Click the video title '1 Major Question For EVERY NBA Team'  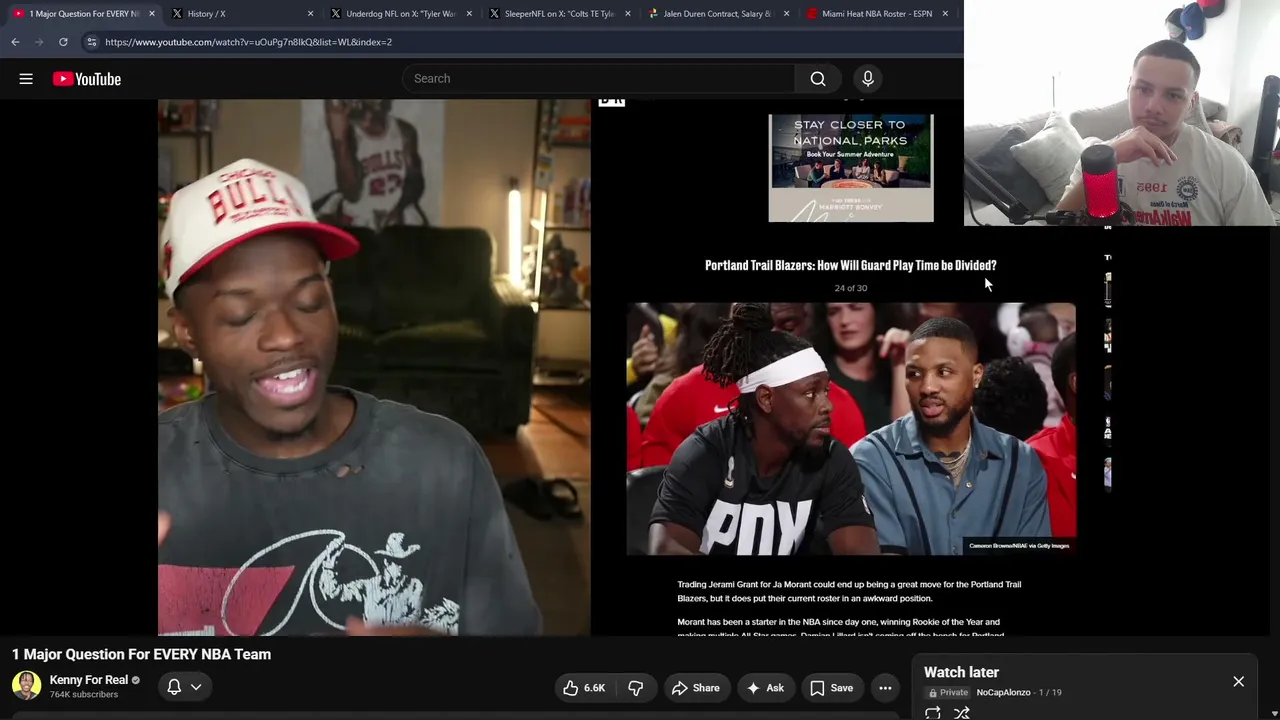pyautogui.click(x=141, y=654)
